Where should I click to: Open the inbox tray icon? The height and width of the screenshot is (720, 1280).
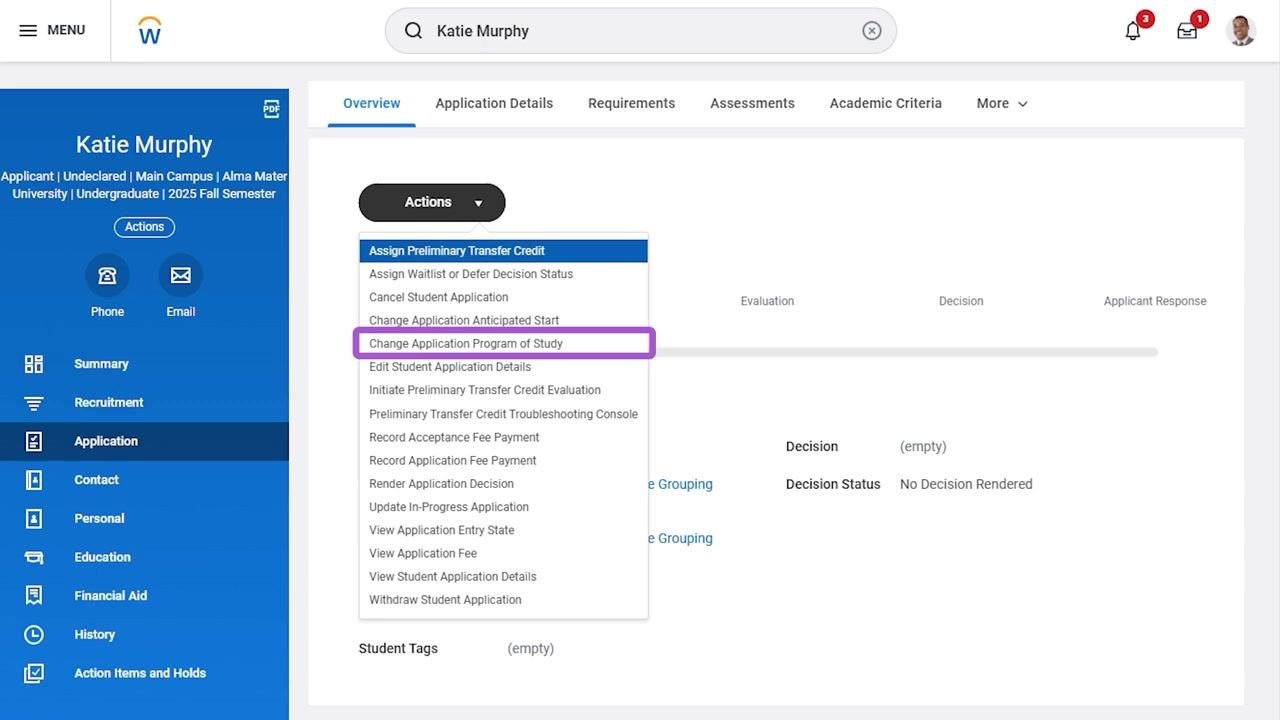1187,31
